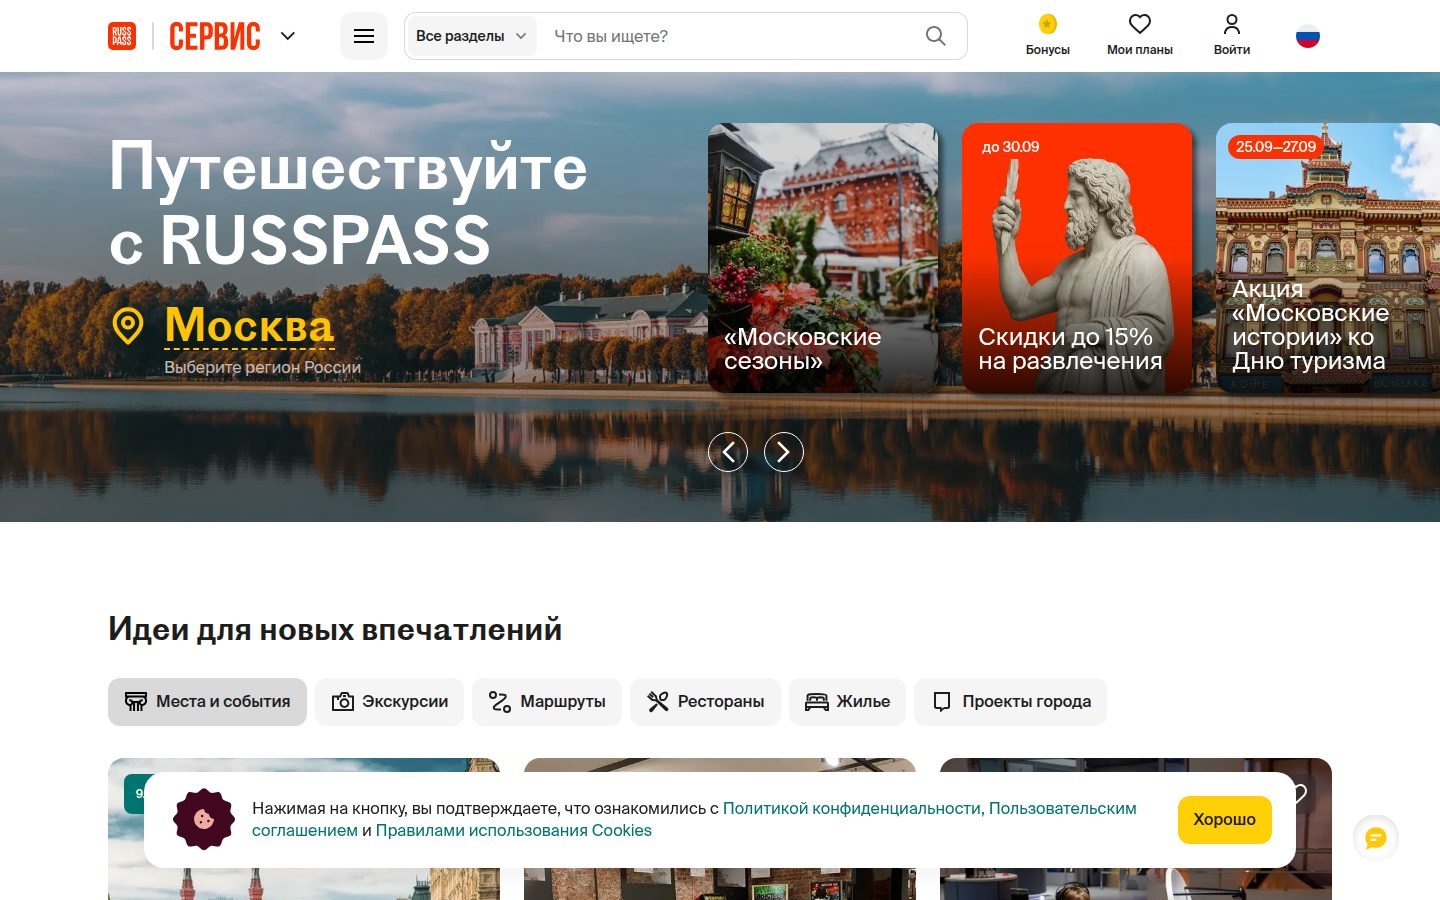Click the Войти user icon
Viewport: 1440px width, 900px height.
1232,24
